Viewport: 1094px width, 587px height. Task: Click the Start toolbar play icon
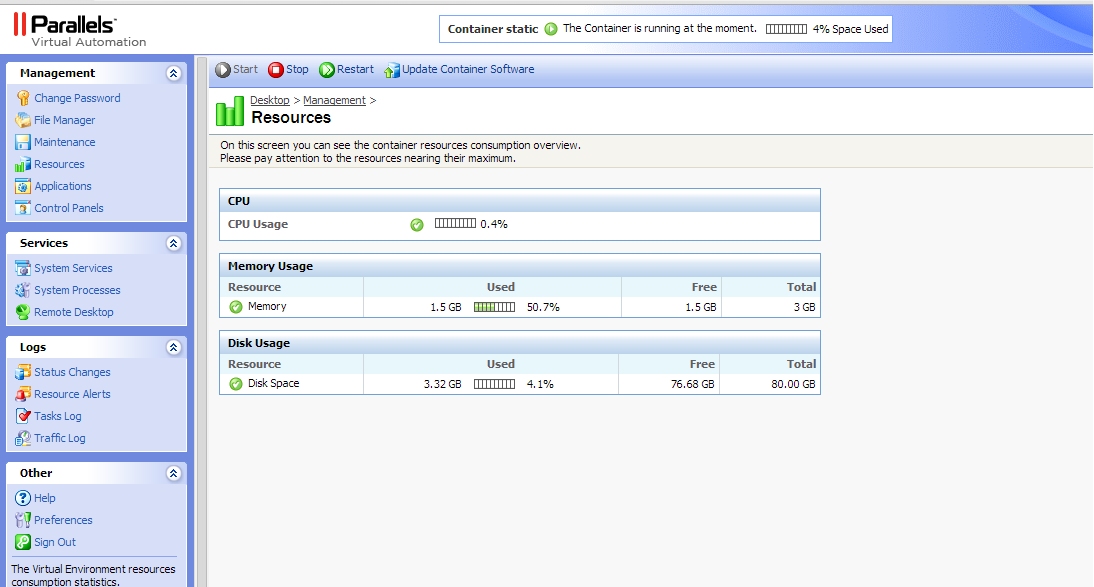tap(223, 70)
